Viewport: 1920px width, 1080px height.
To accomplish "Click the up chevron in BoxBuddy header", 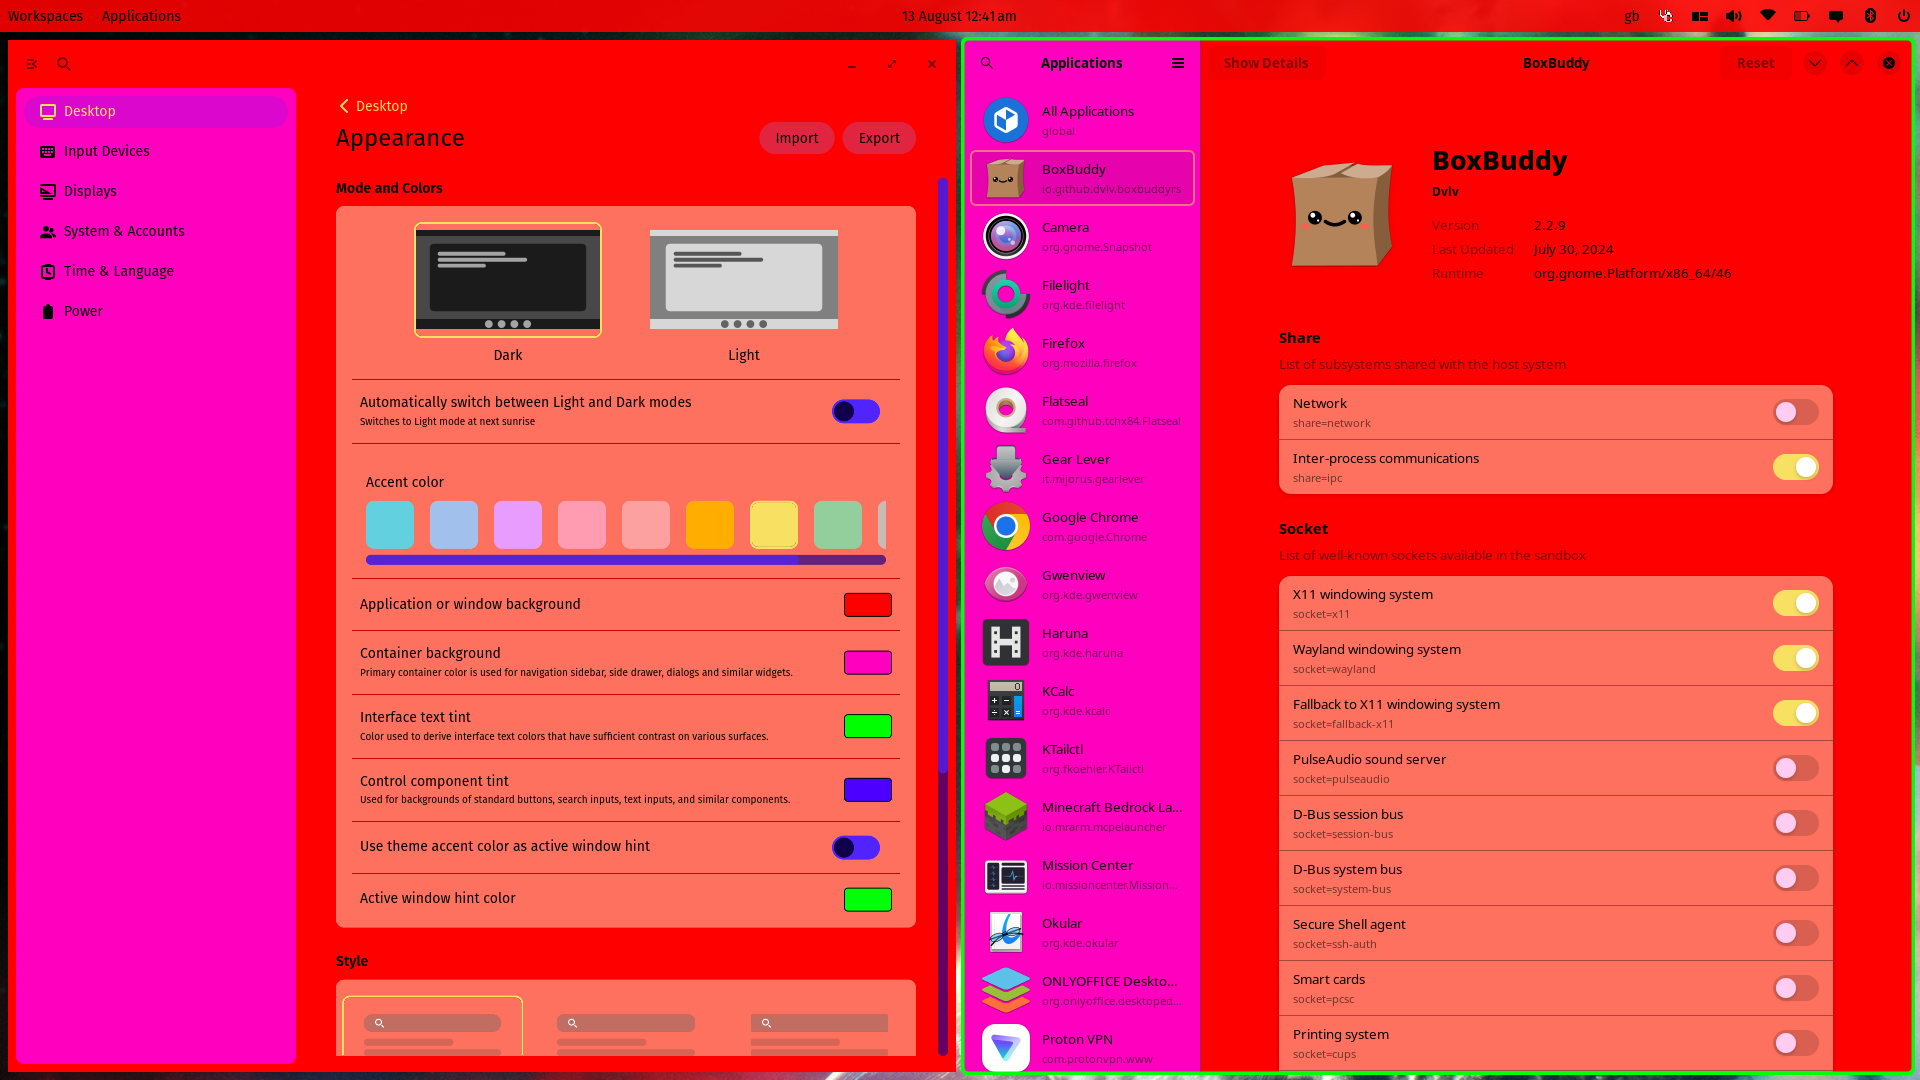I will (x=1852, y=63).
